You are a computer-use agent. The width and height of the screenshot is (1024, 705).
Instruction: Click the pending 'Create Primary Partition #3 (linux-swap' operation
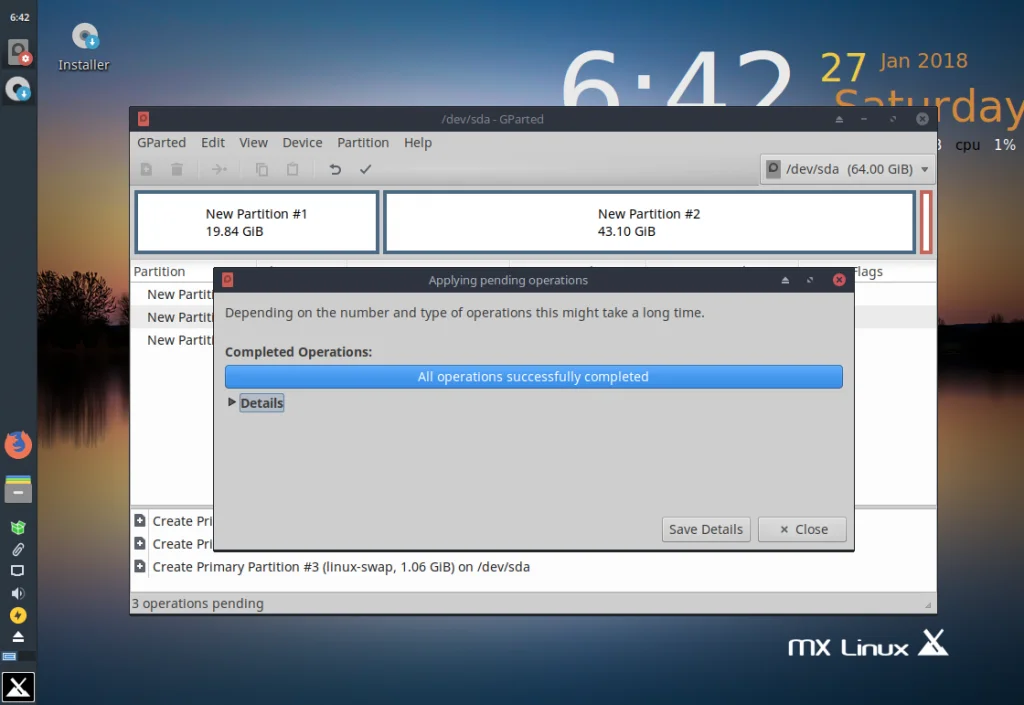(341, 567)
